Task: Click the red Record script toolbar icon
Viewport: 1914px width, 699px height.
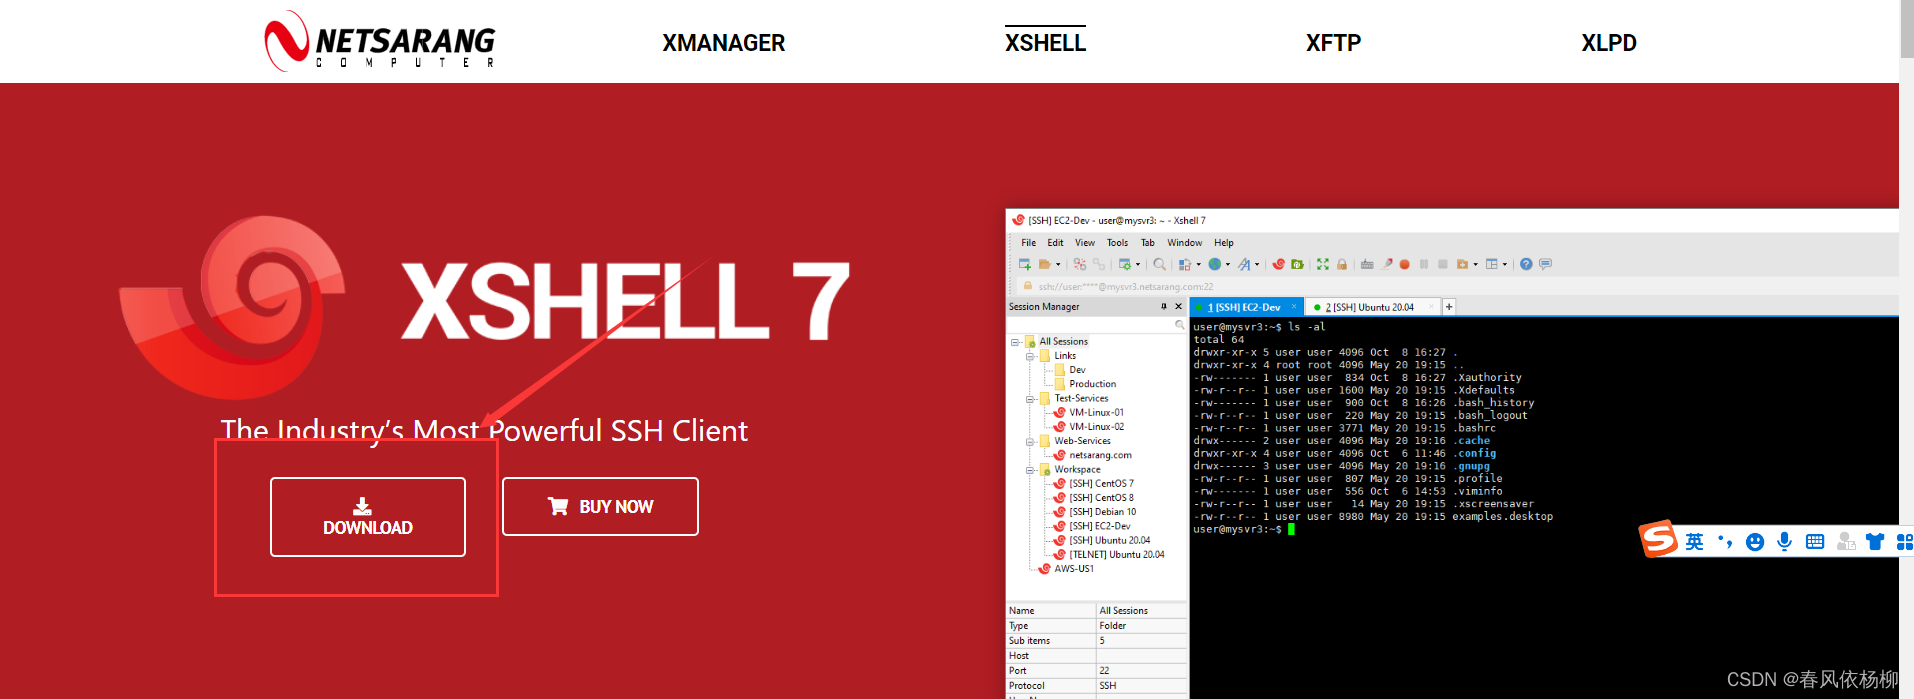Action: point(1405,264)
